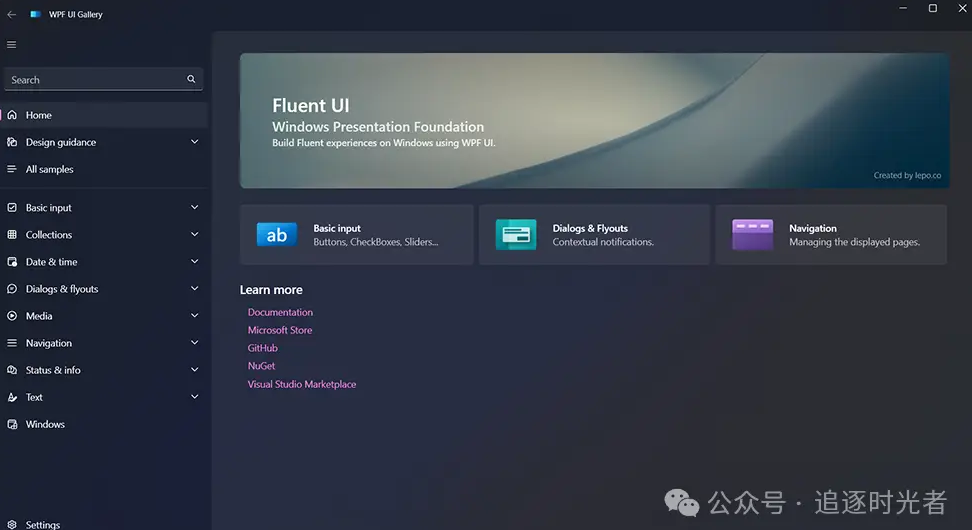Expand the Basic input chevron

pyautogui.click(x=195, y=208)
